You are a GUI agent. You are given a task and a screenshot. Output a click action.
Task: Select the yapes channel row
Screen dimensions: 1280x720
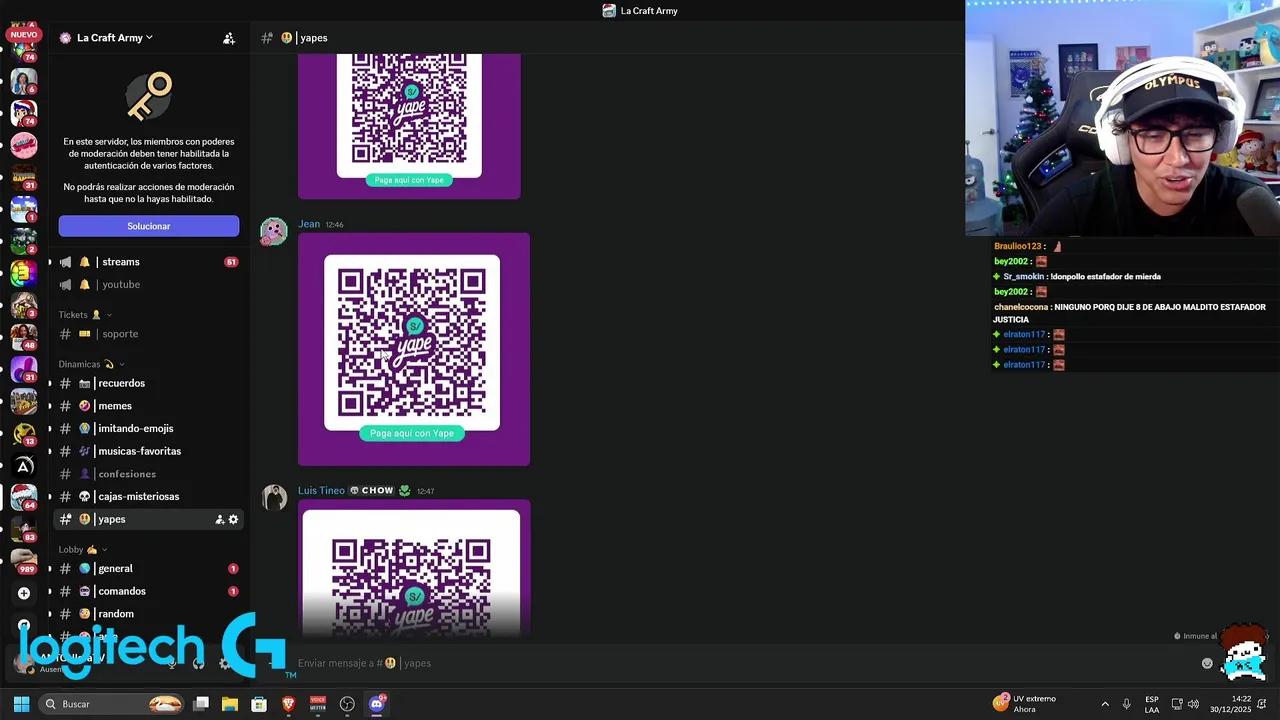click(x=146, y=519)
